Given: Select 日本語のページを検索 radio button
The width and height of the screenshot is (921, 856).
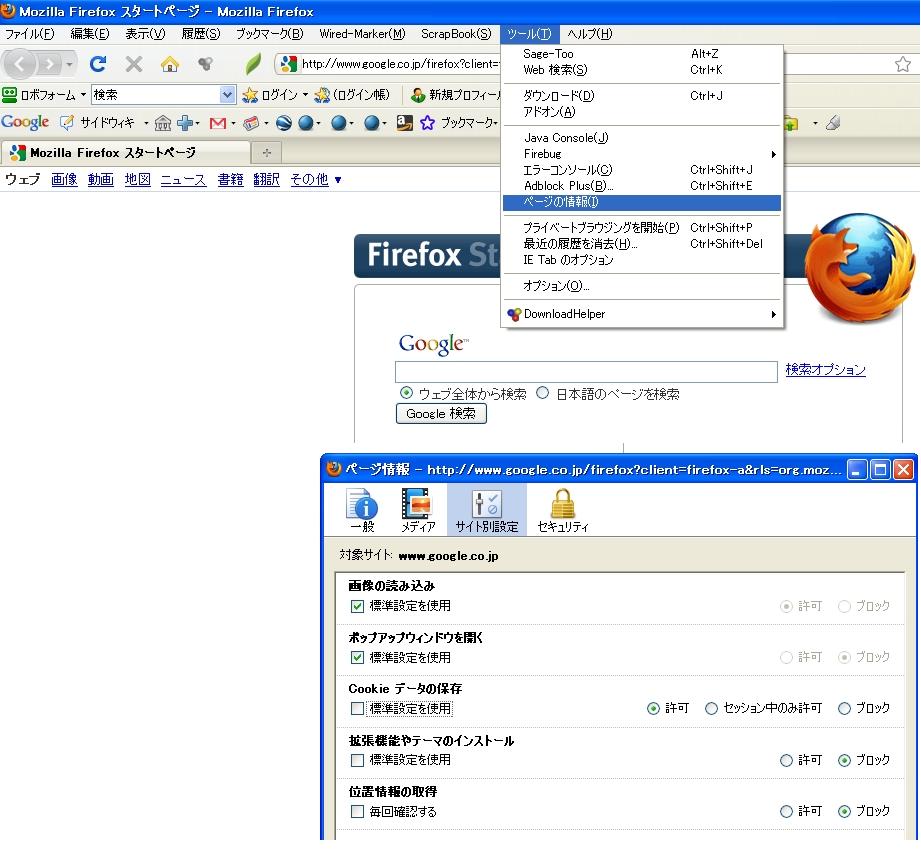Looking at the screenshot, I should coord(543,392).
